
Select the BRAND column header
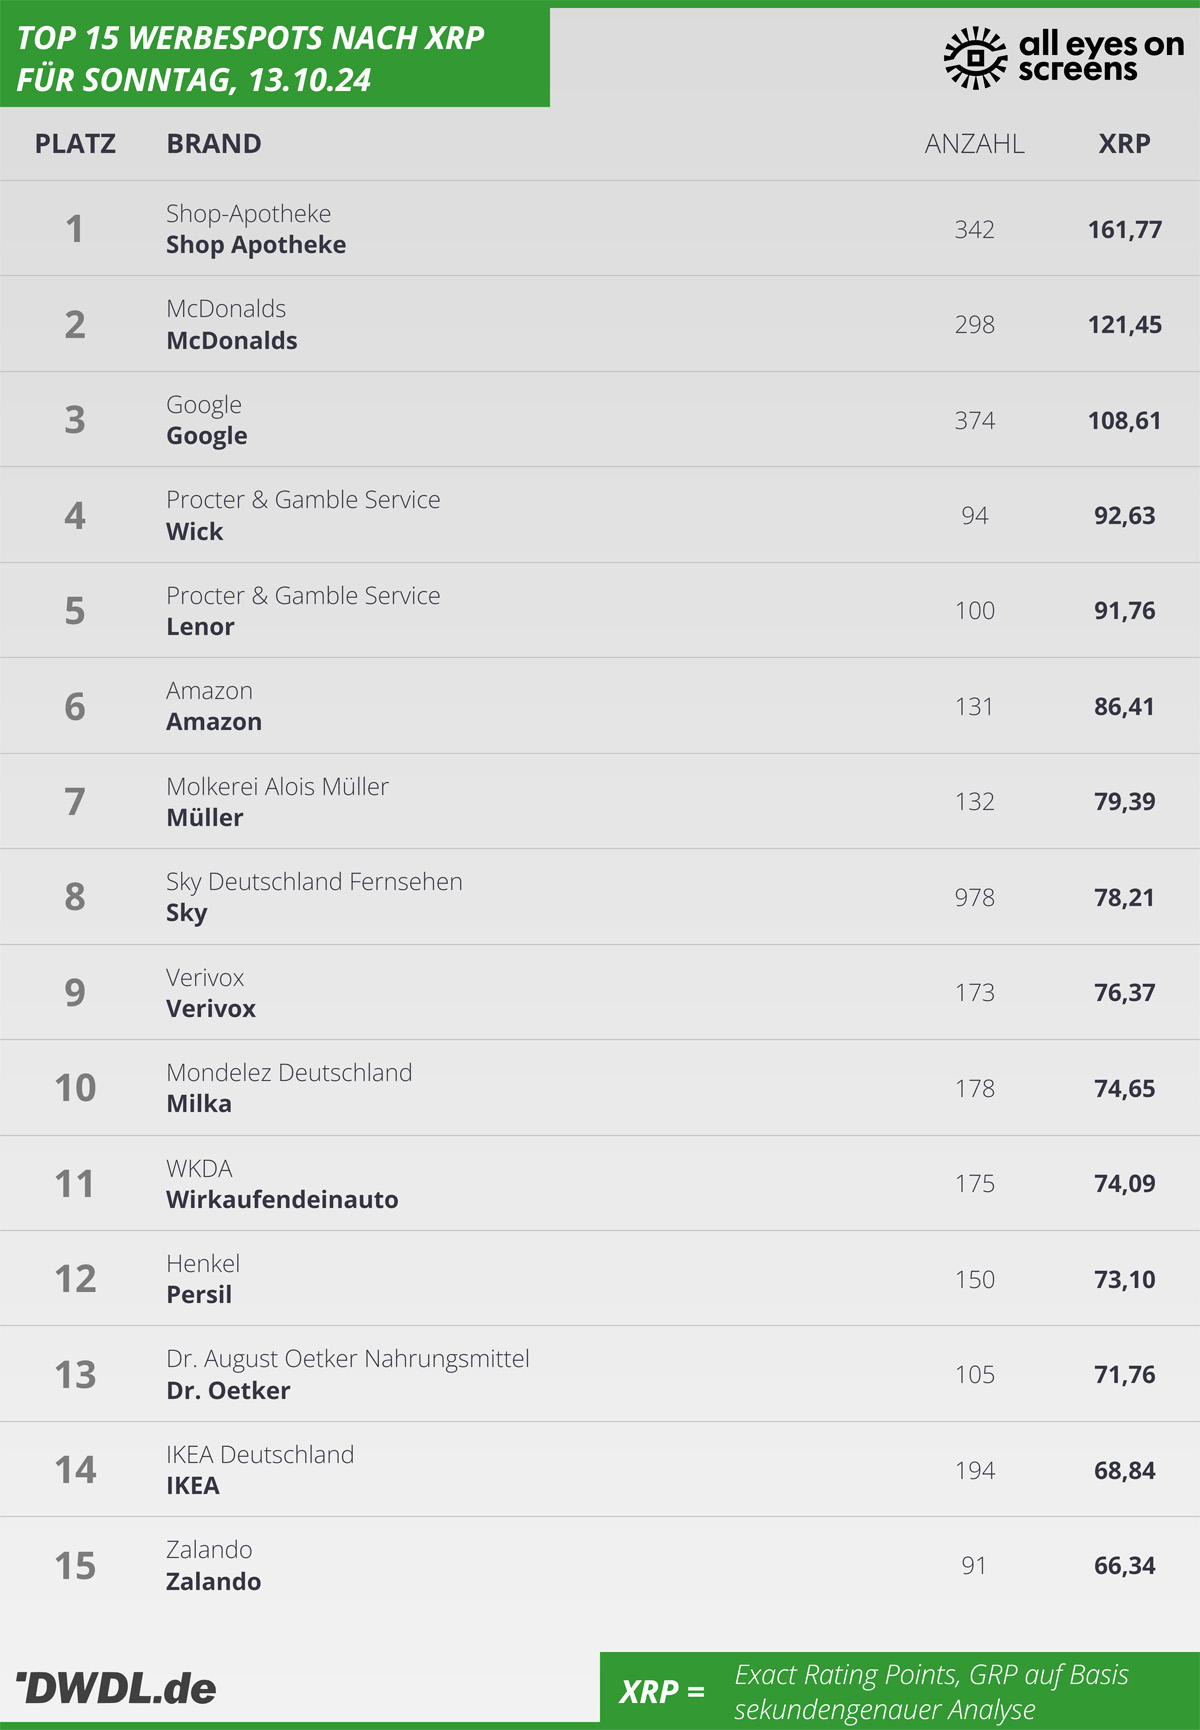click(214, 144)
